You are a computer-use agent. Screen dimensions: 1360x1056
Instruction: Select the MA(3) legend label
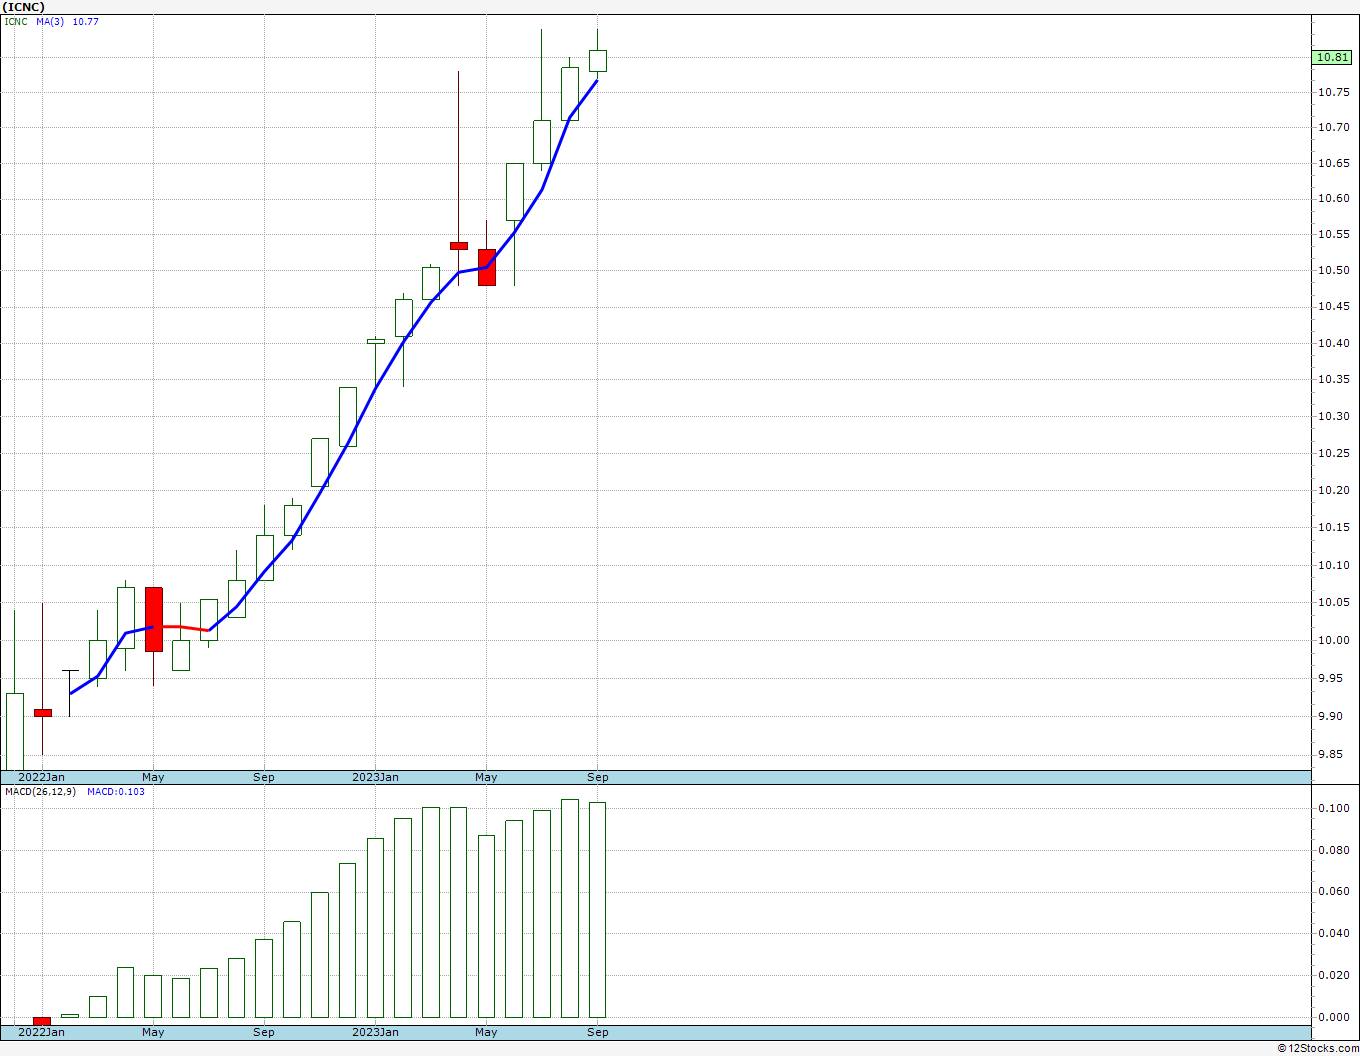[50, 21]
